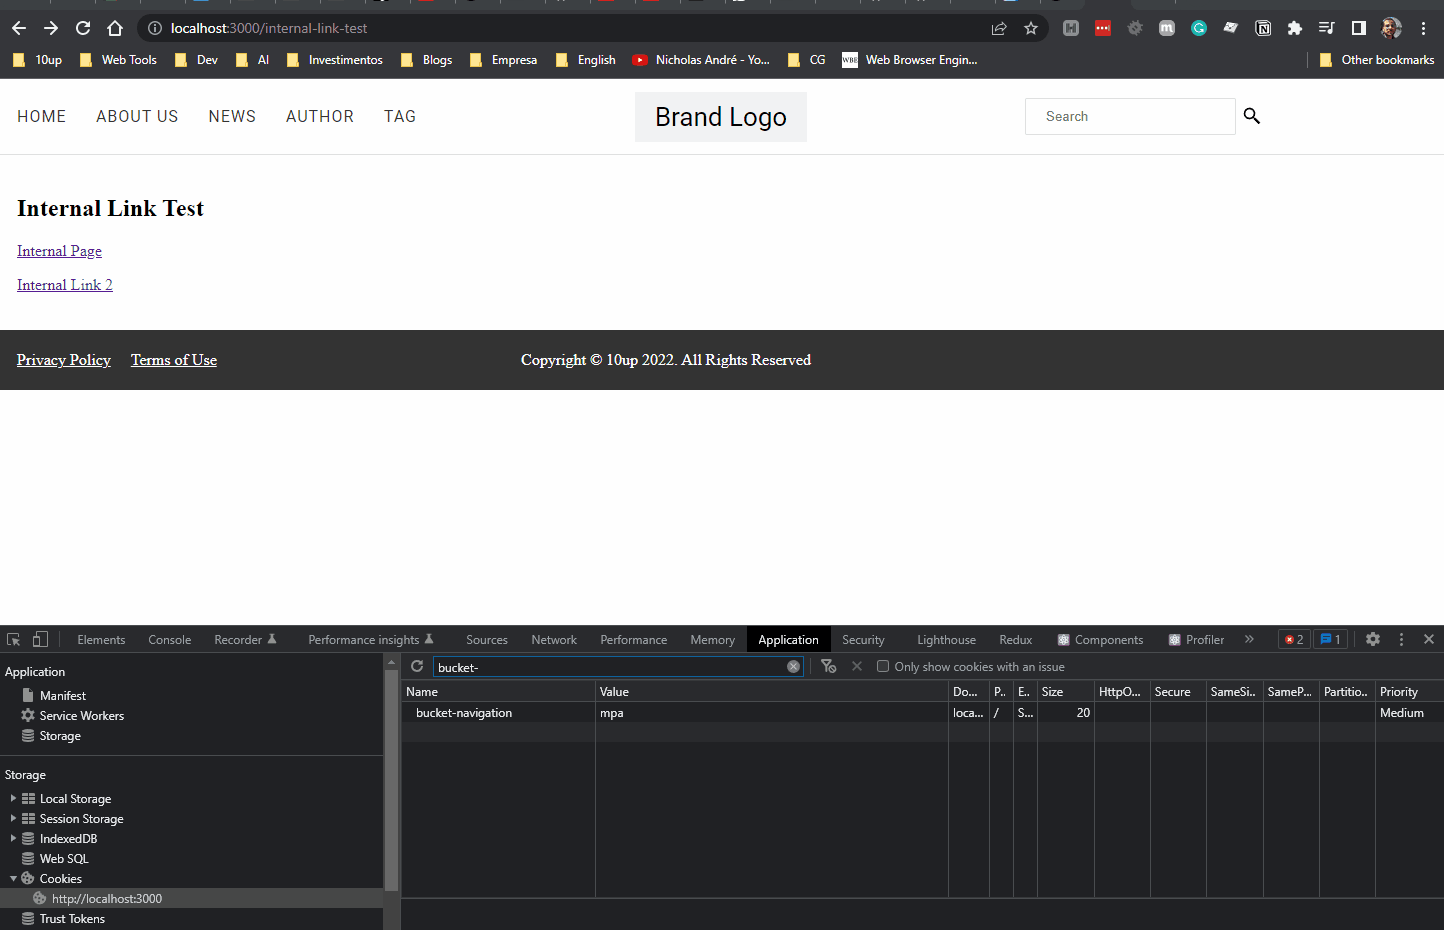Go back to the previous page
1444x930 pixels.
pyautogui.click(x=19, y=28)
